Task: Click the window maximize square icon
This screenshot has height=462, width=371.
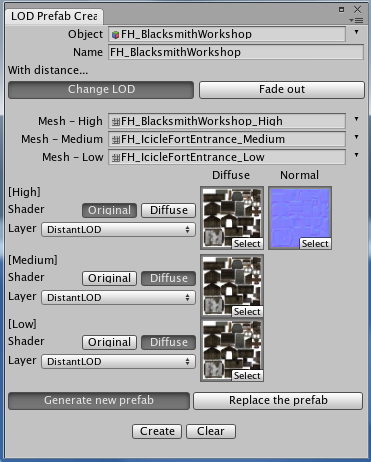Action: point(341,9)
